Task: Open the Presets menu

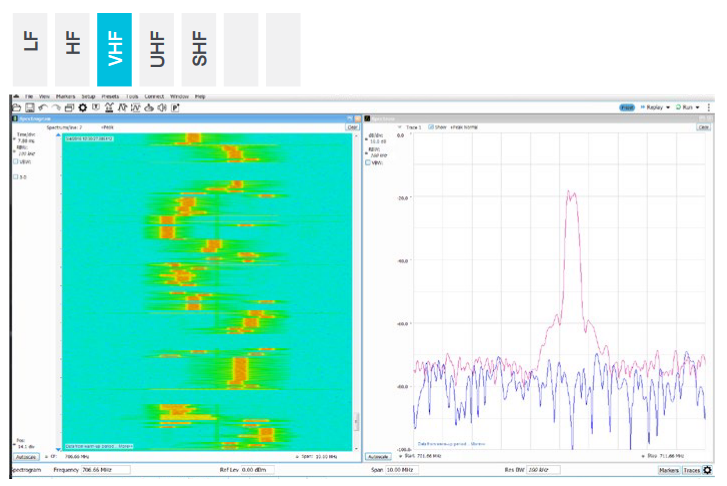Action: pyautogui.click(x=109, y=96)
